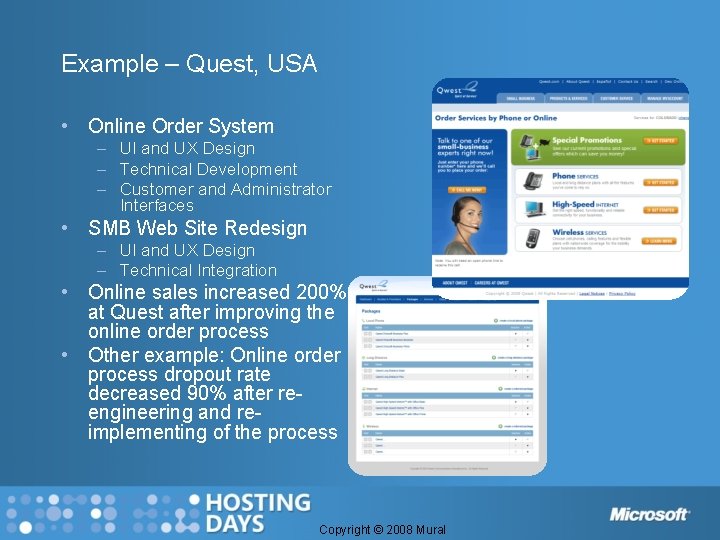Screen dimensions: 720x540
Task: Click the computer icon beside High-Speed Internet
Action: [534, 209]
